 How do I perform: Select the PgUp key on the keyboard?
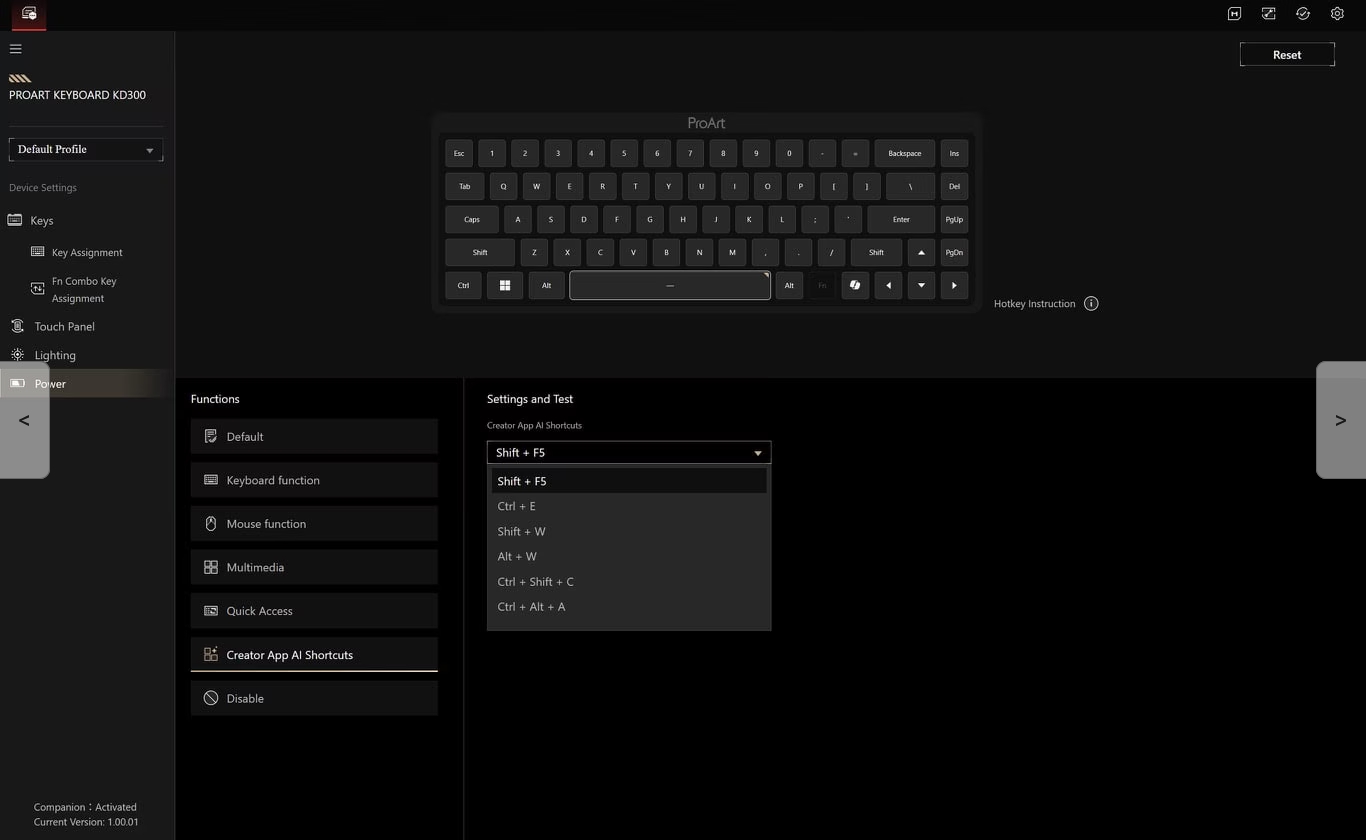click(954, 220)
